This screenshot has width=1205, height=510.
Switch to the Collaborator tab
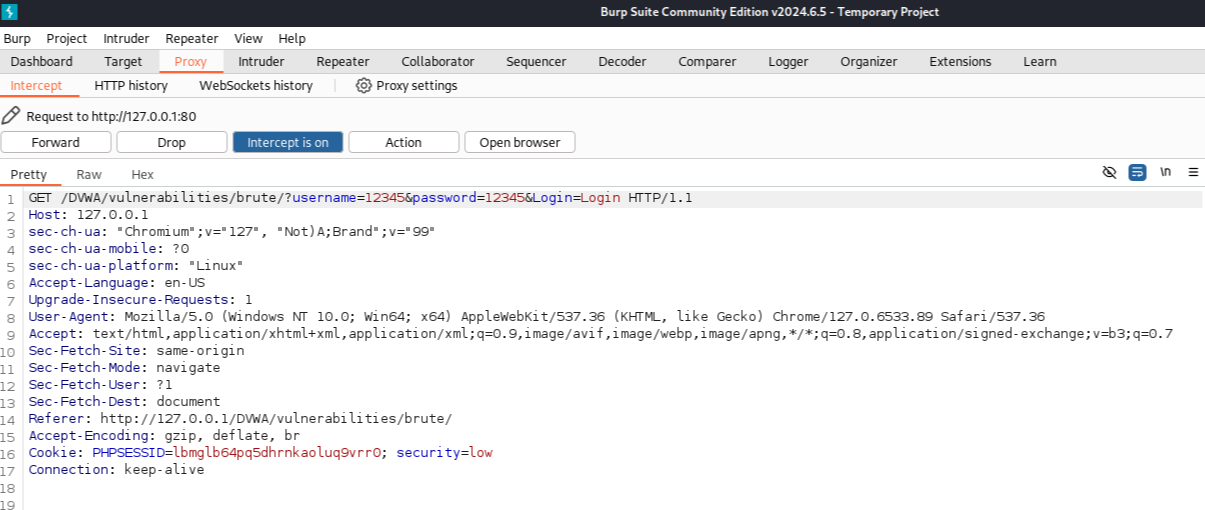(x=438, y=61)
